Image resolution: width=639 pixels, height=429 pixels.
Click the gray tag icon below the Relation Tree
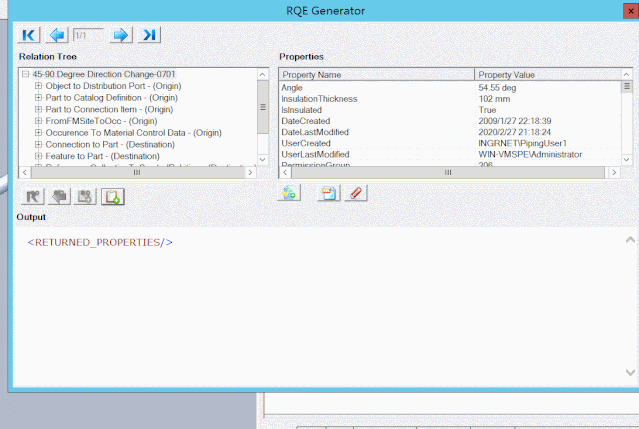coord(59,197)
